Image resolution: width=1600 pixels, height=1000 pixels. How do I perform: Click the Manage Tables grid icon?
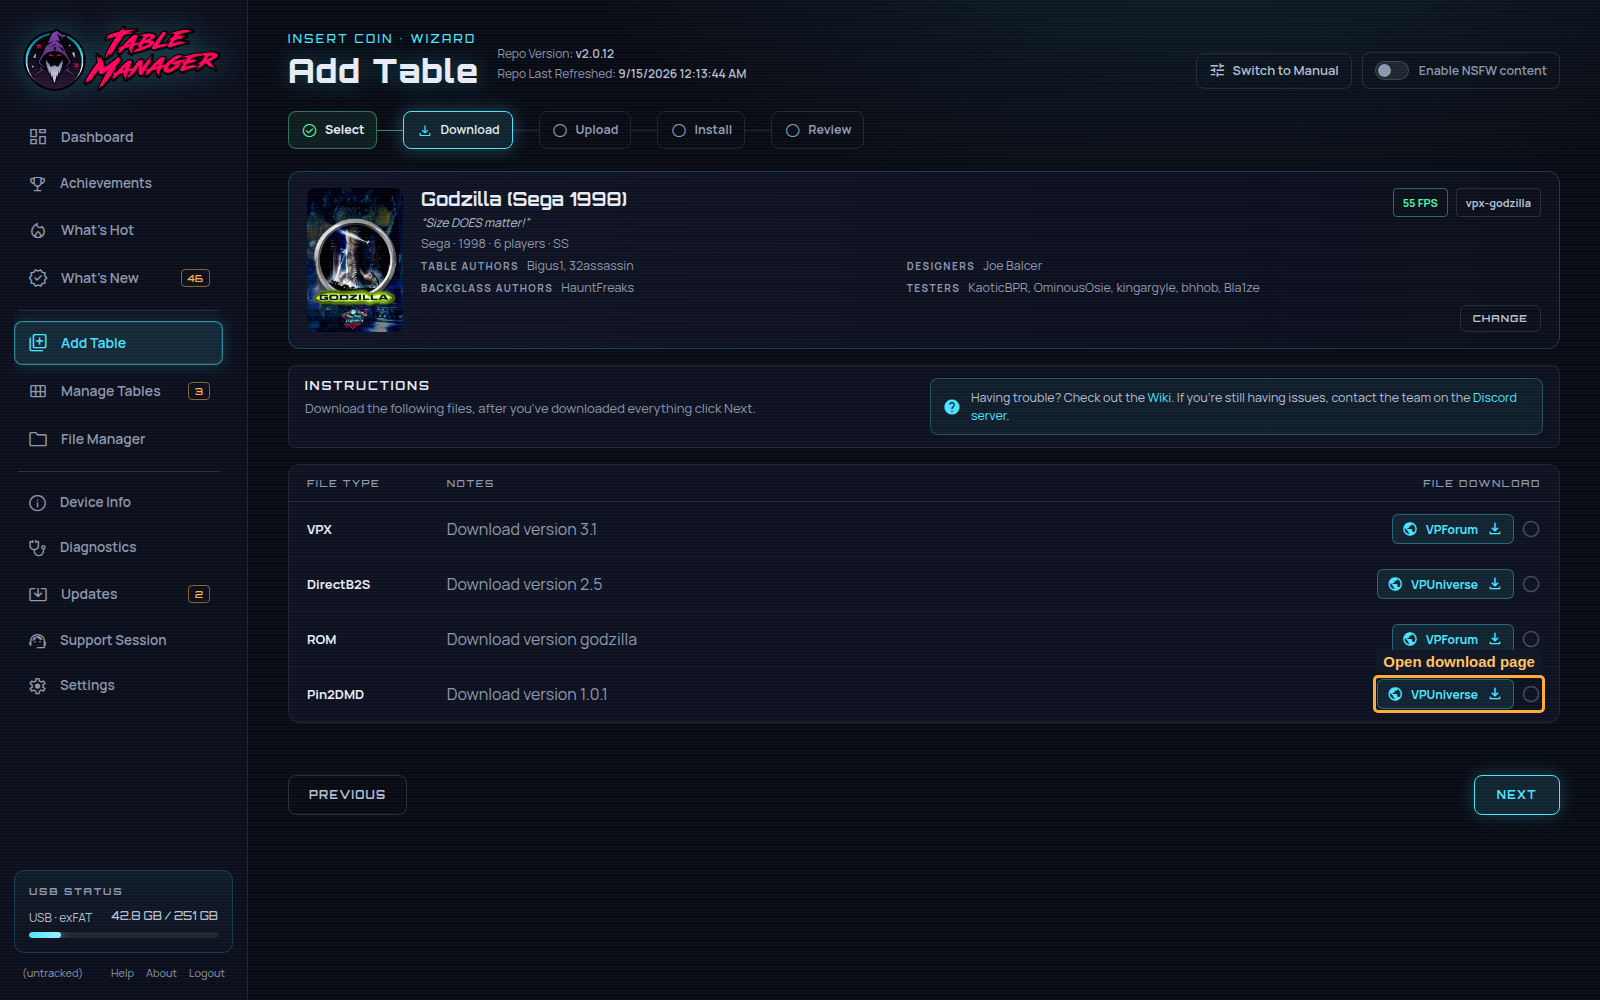tap(38, 391)
